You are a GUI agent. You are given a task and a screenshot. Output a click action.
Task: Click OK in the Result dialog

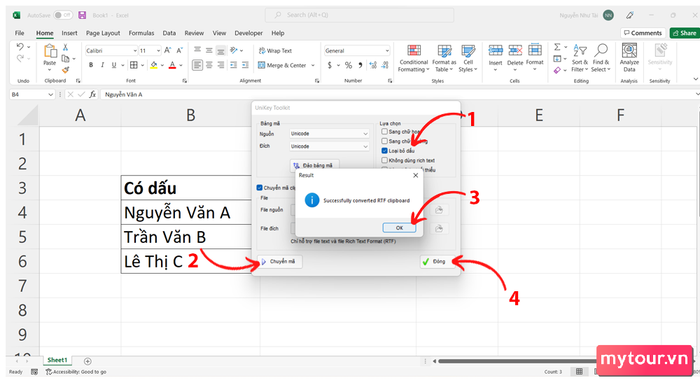tap(399, 228)
